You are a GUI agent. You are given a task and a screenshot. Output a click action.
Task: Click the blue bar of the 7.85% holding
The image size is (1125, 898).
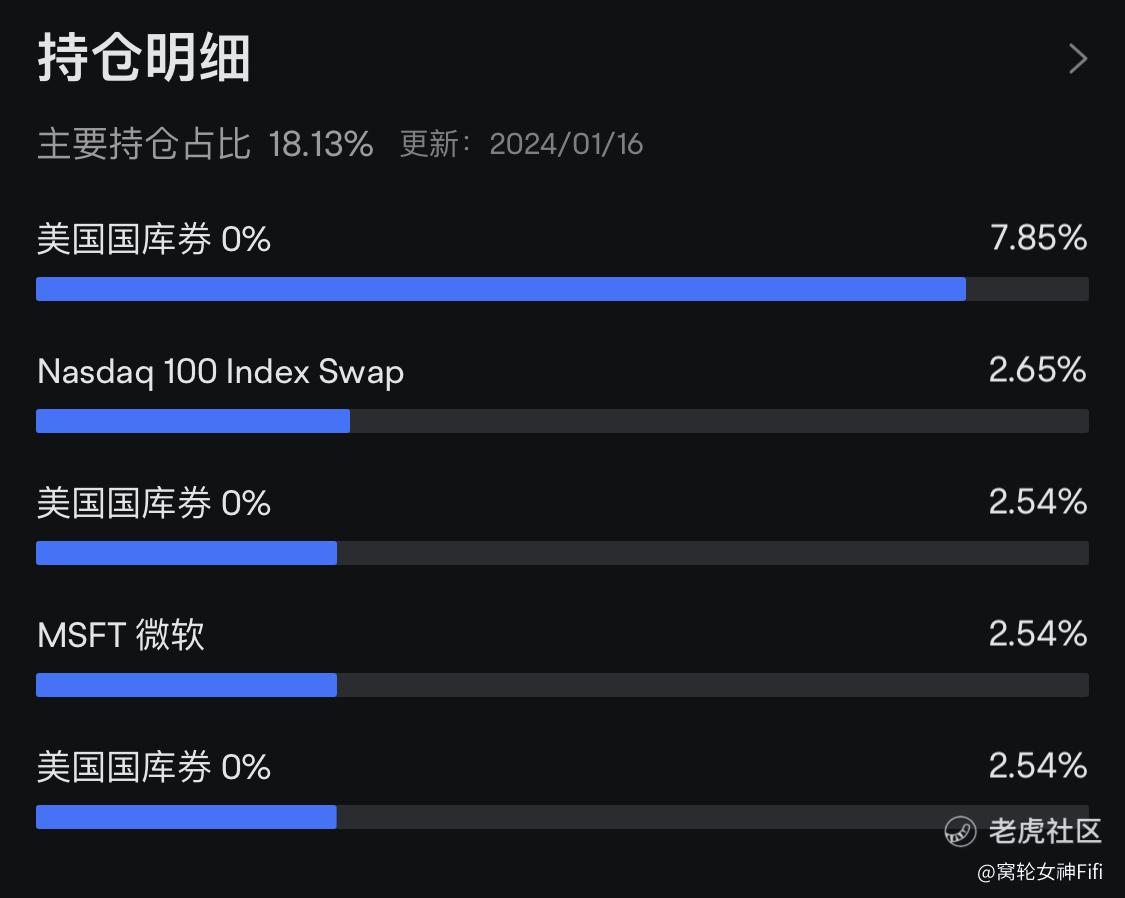(x=500, y=289)
